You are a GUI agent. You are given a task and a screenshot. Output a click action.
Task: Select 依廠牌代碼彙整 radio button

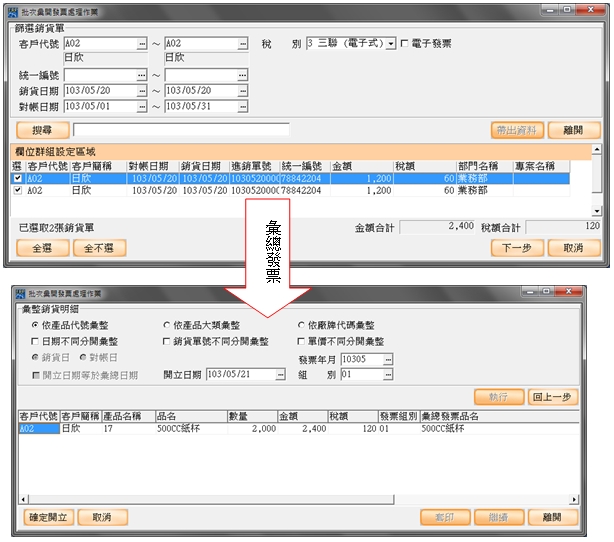click(x=303, y=326)
